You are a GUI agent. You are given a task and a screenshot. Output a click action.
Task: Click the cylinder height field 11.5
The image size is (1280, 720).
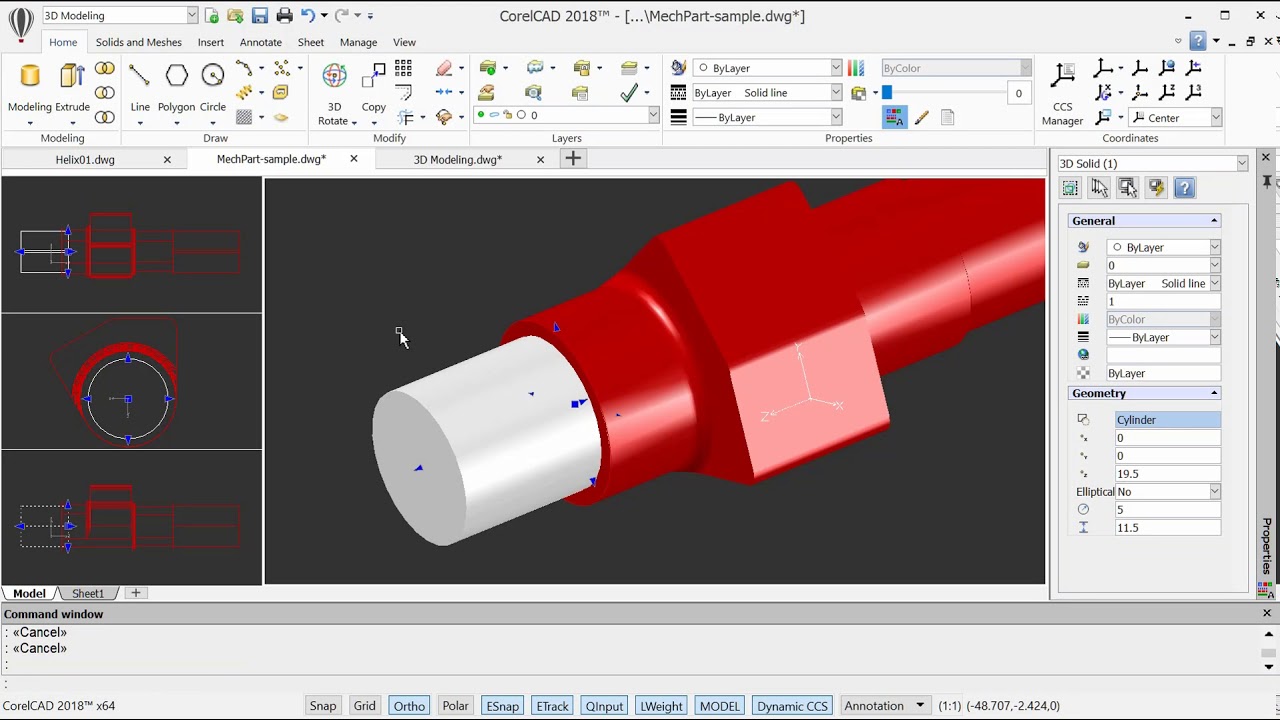point(1168,528)
